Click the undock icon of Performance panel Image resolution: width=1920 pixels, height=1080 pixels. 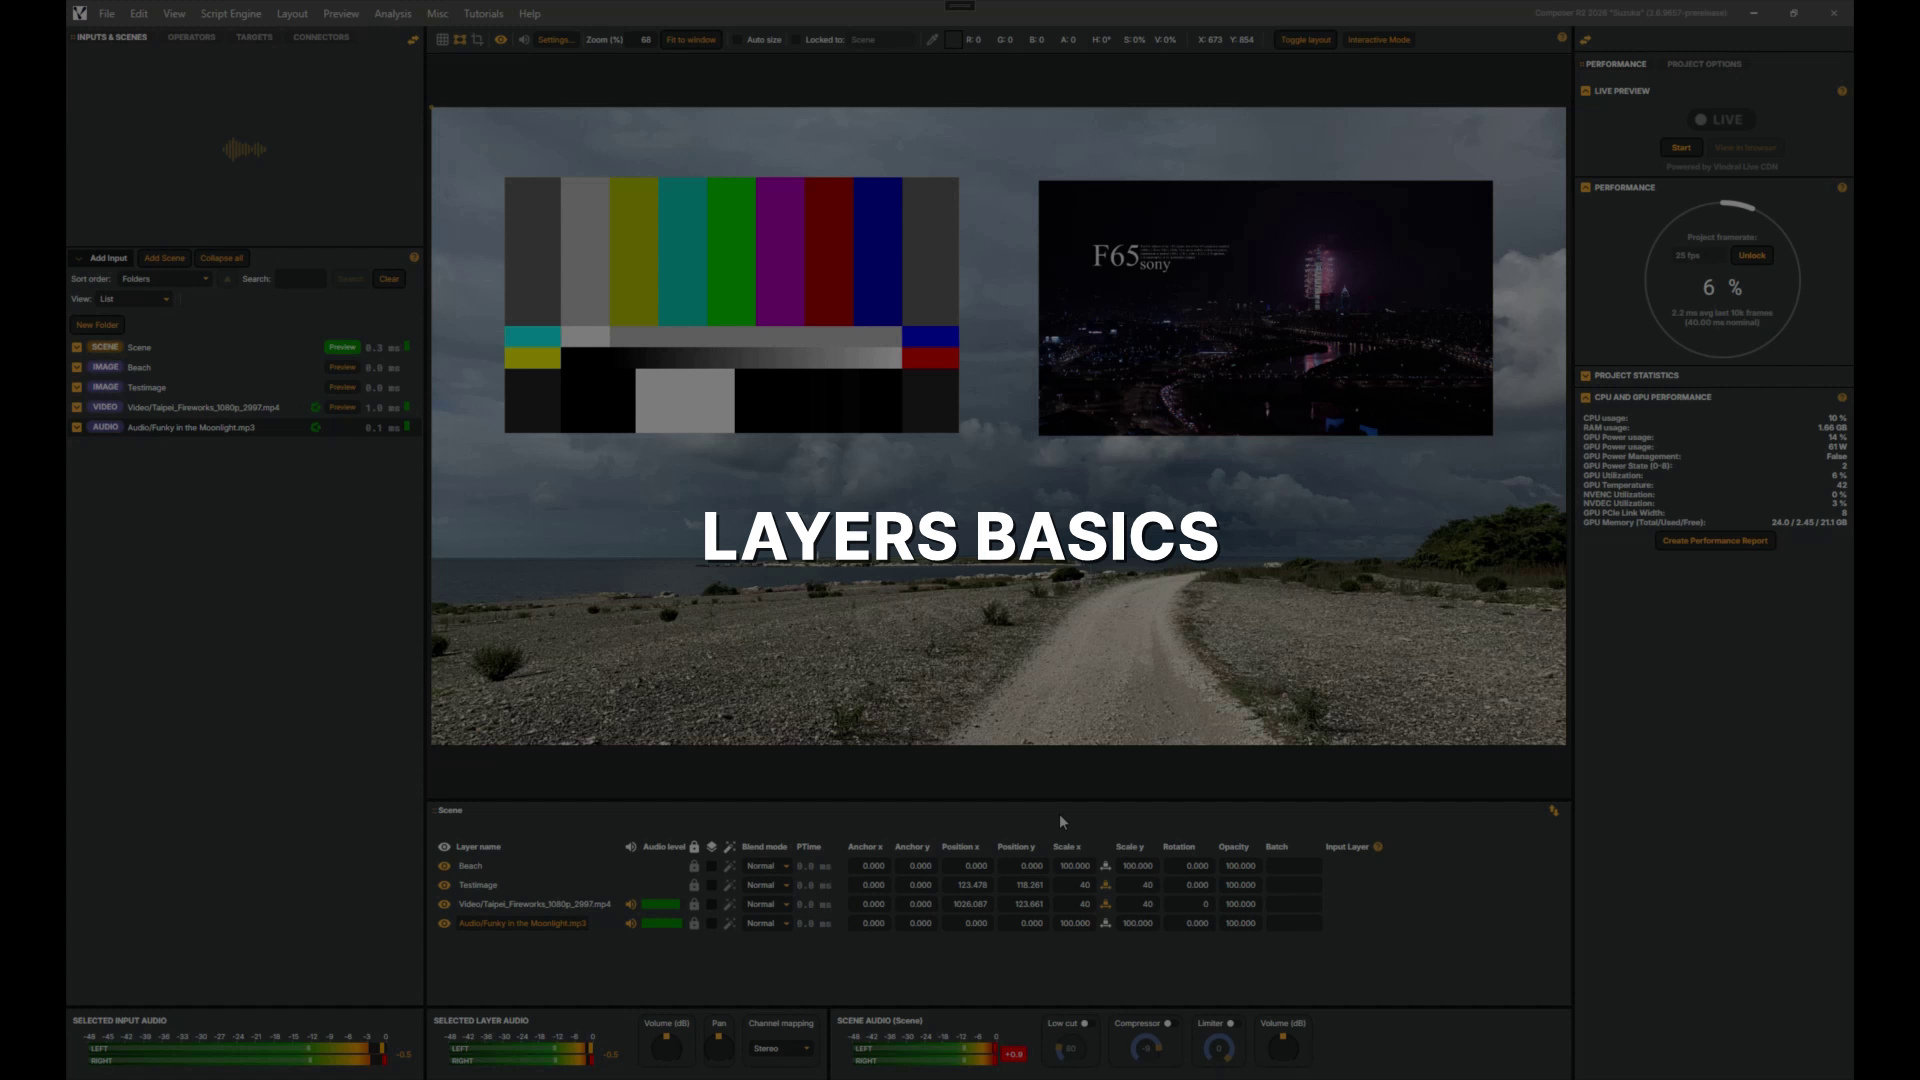1586,40
